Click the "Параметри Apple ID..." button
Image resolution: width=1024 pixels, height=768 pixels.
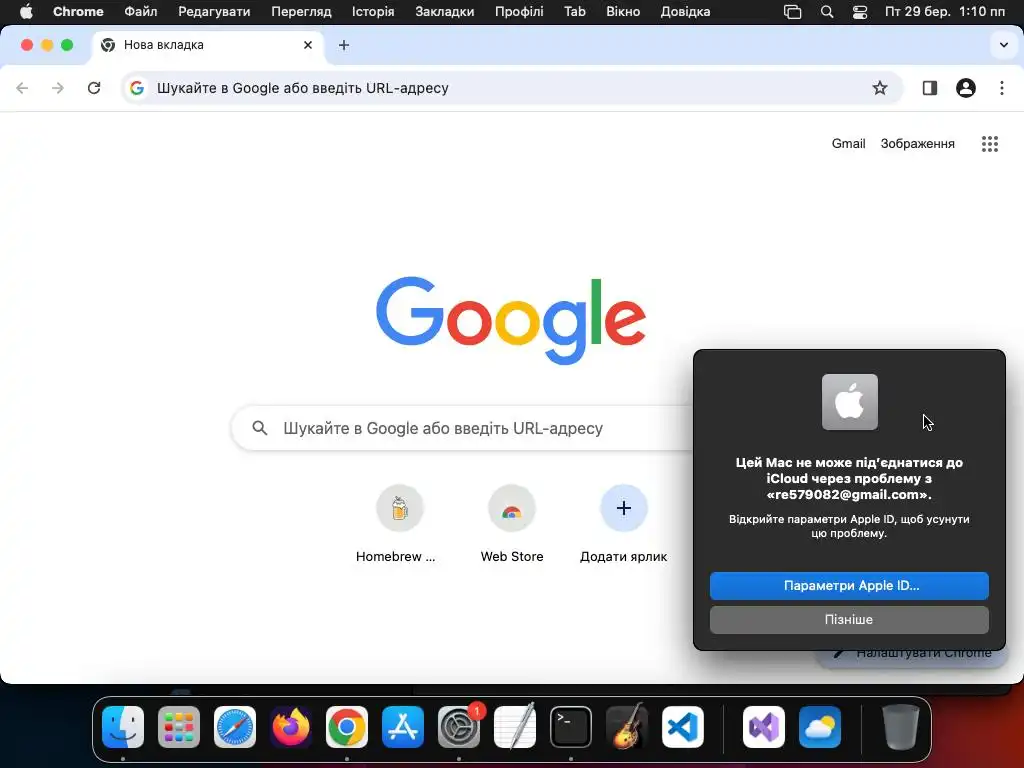coord(849,586)
